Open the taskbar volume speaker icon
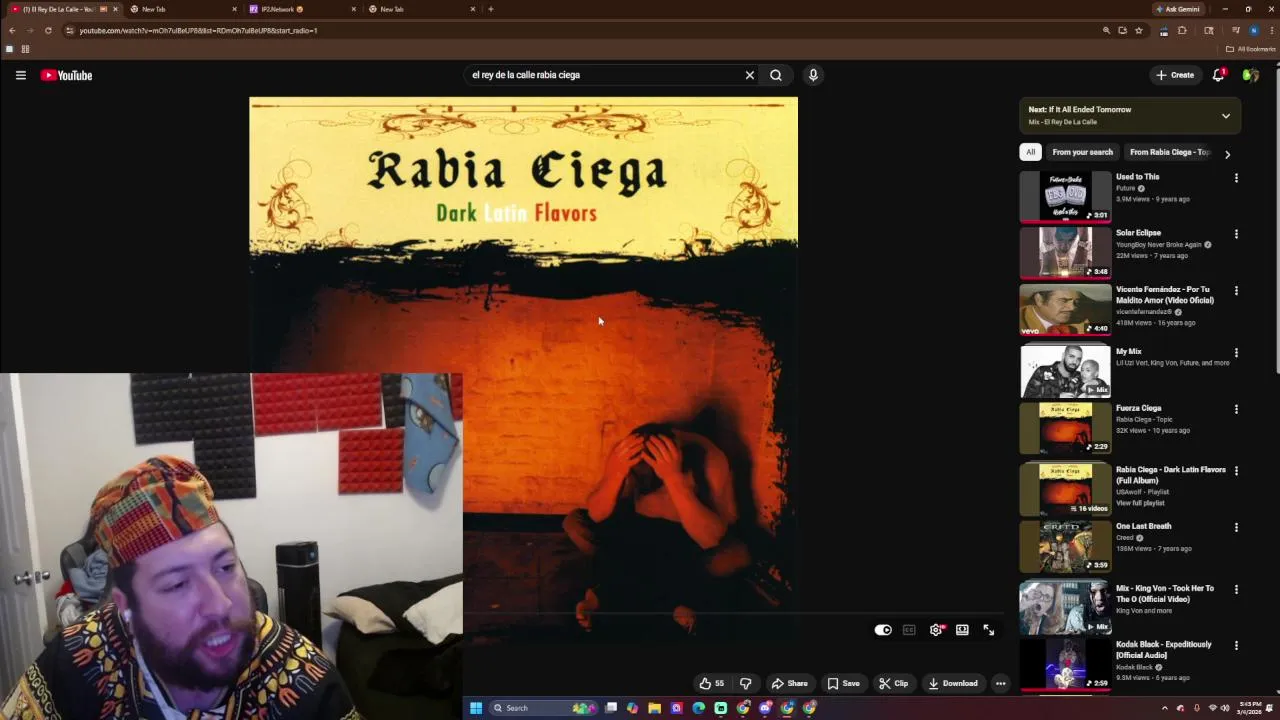 click(1225, 708)
